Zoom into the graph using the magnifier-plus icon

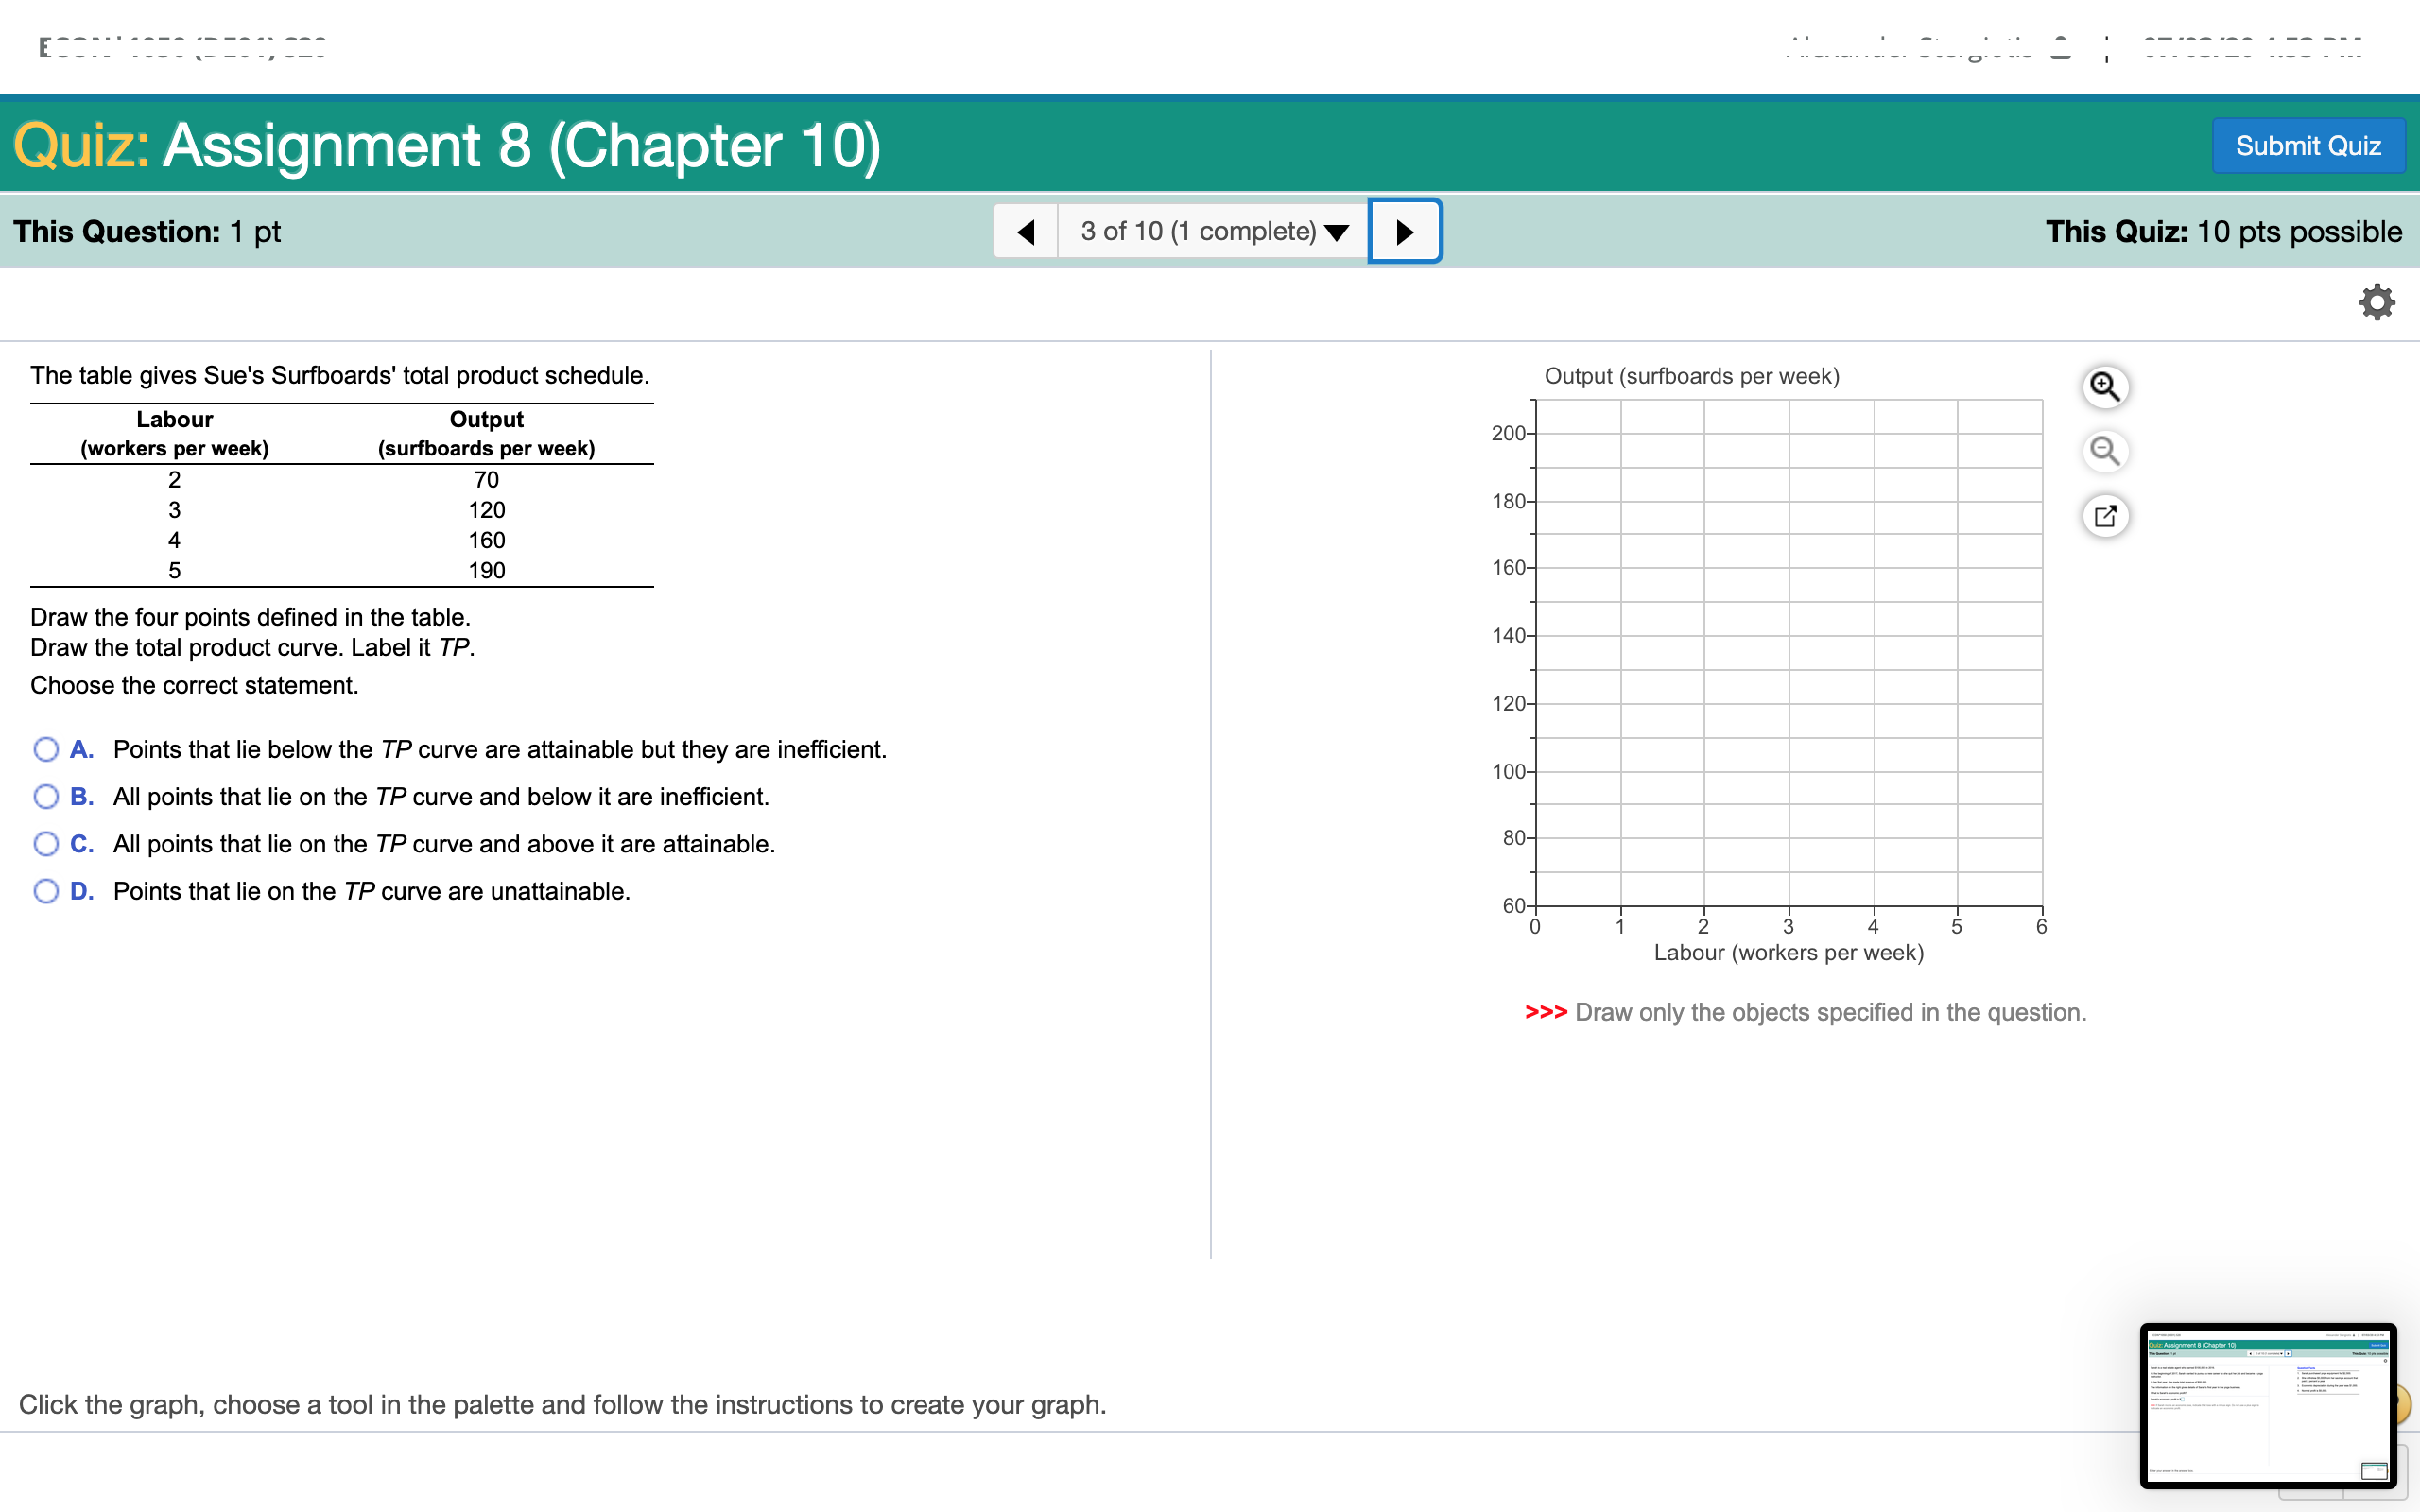click(2106, 386)
